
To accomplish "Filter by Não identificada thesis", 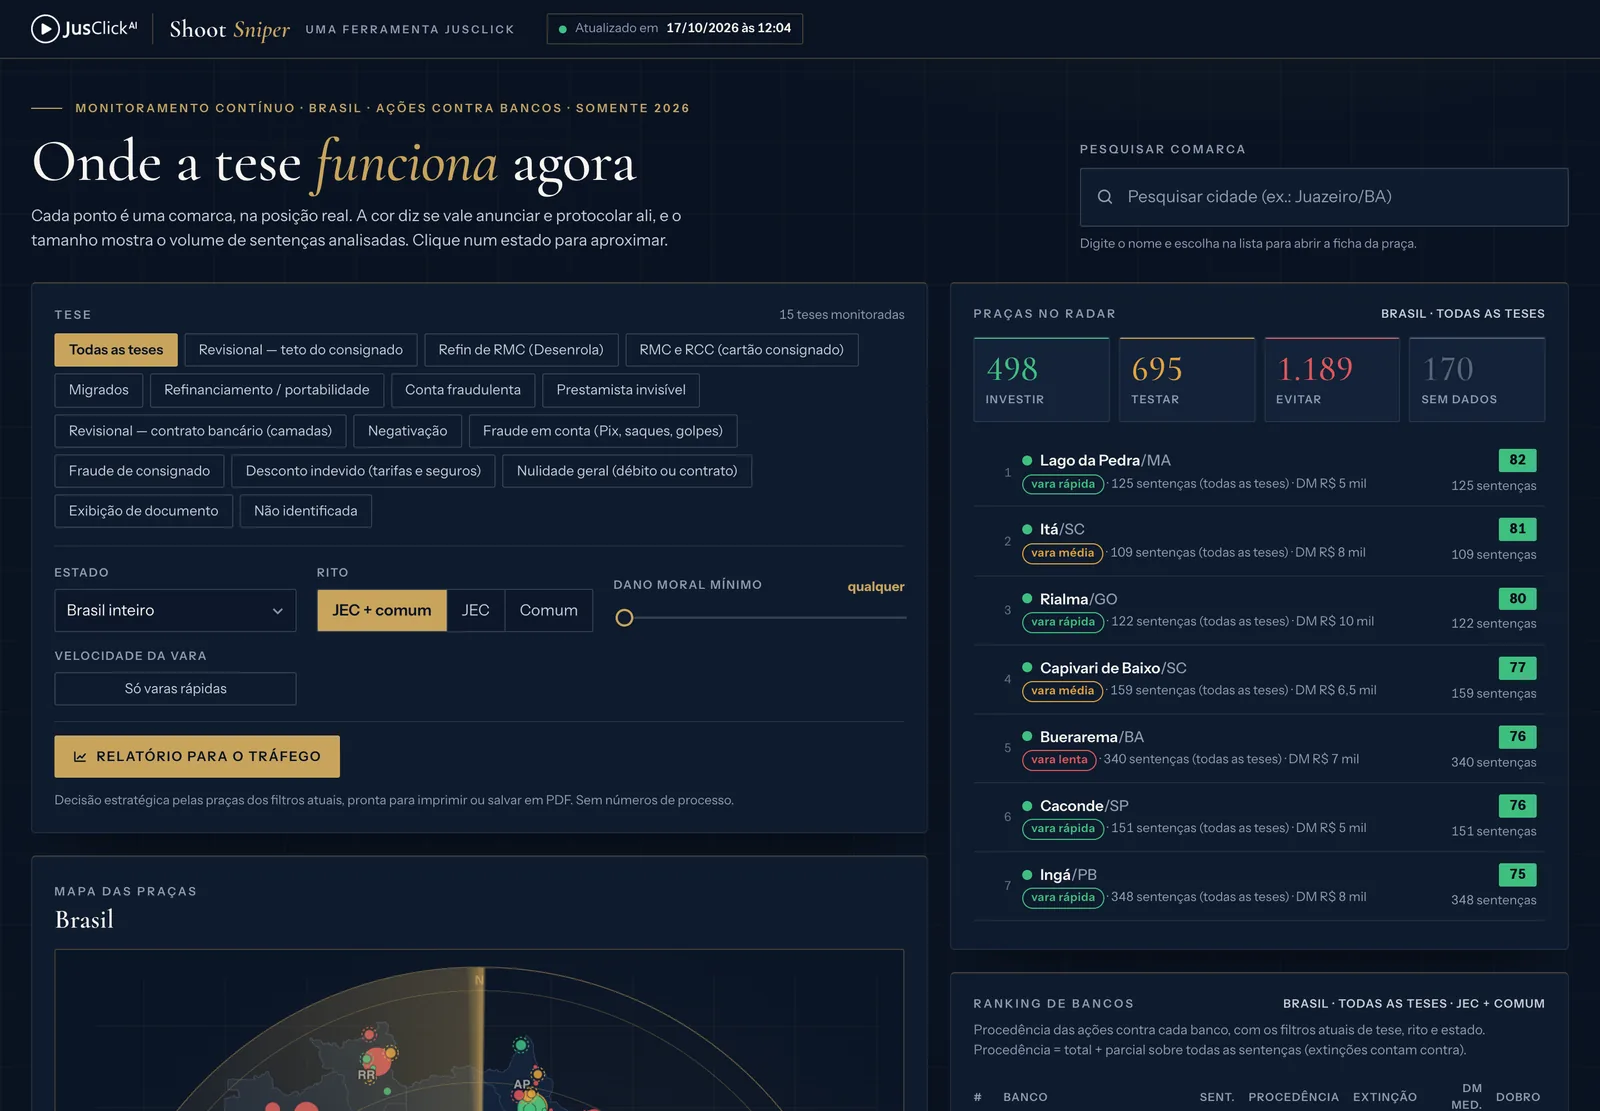I will click(306, 511).
